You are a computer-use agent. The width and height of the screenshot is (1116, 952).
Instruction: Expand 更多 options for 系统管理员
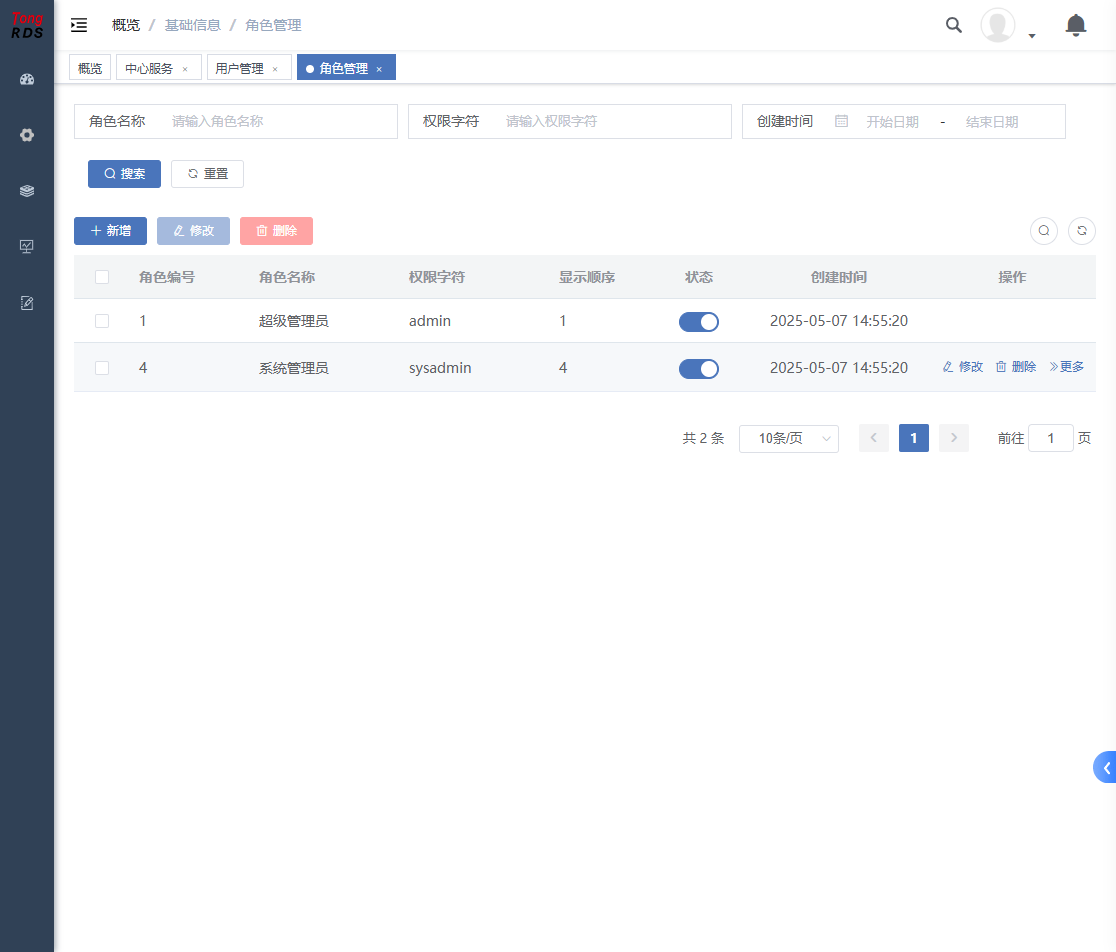1066,366
